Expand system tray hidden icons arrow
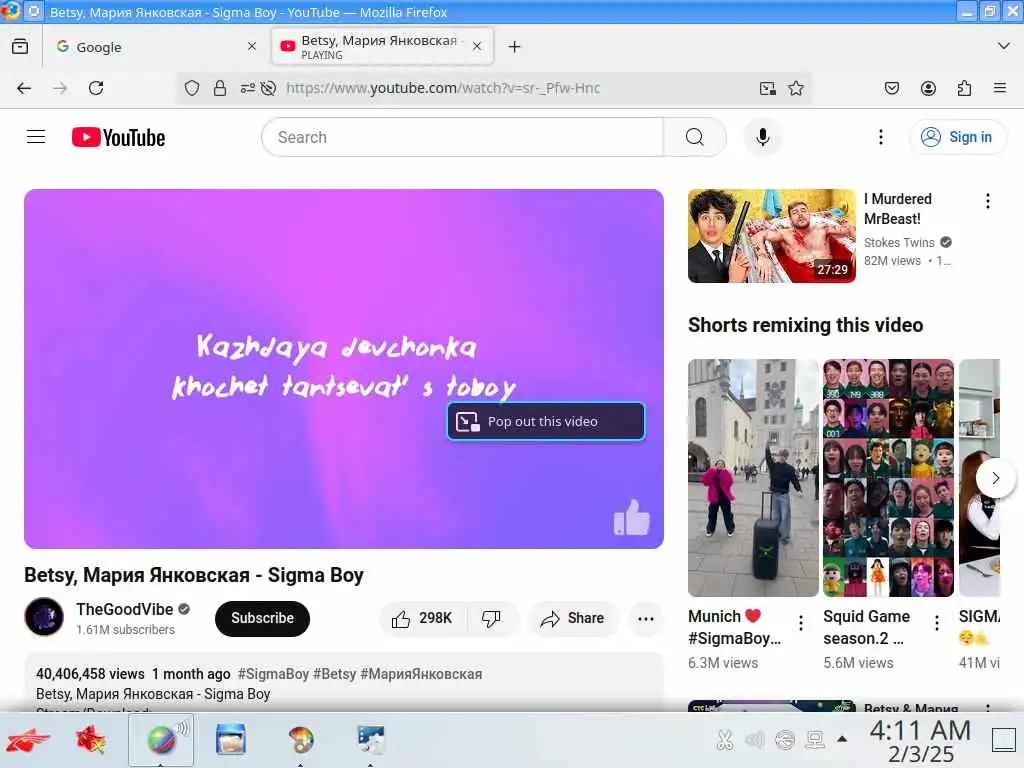 [x=842, y=739]
